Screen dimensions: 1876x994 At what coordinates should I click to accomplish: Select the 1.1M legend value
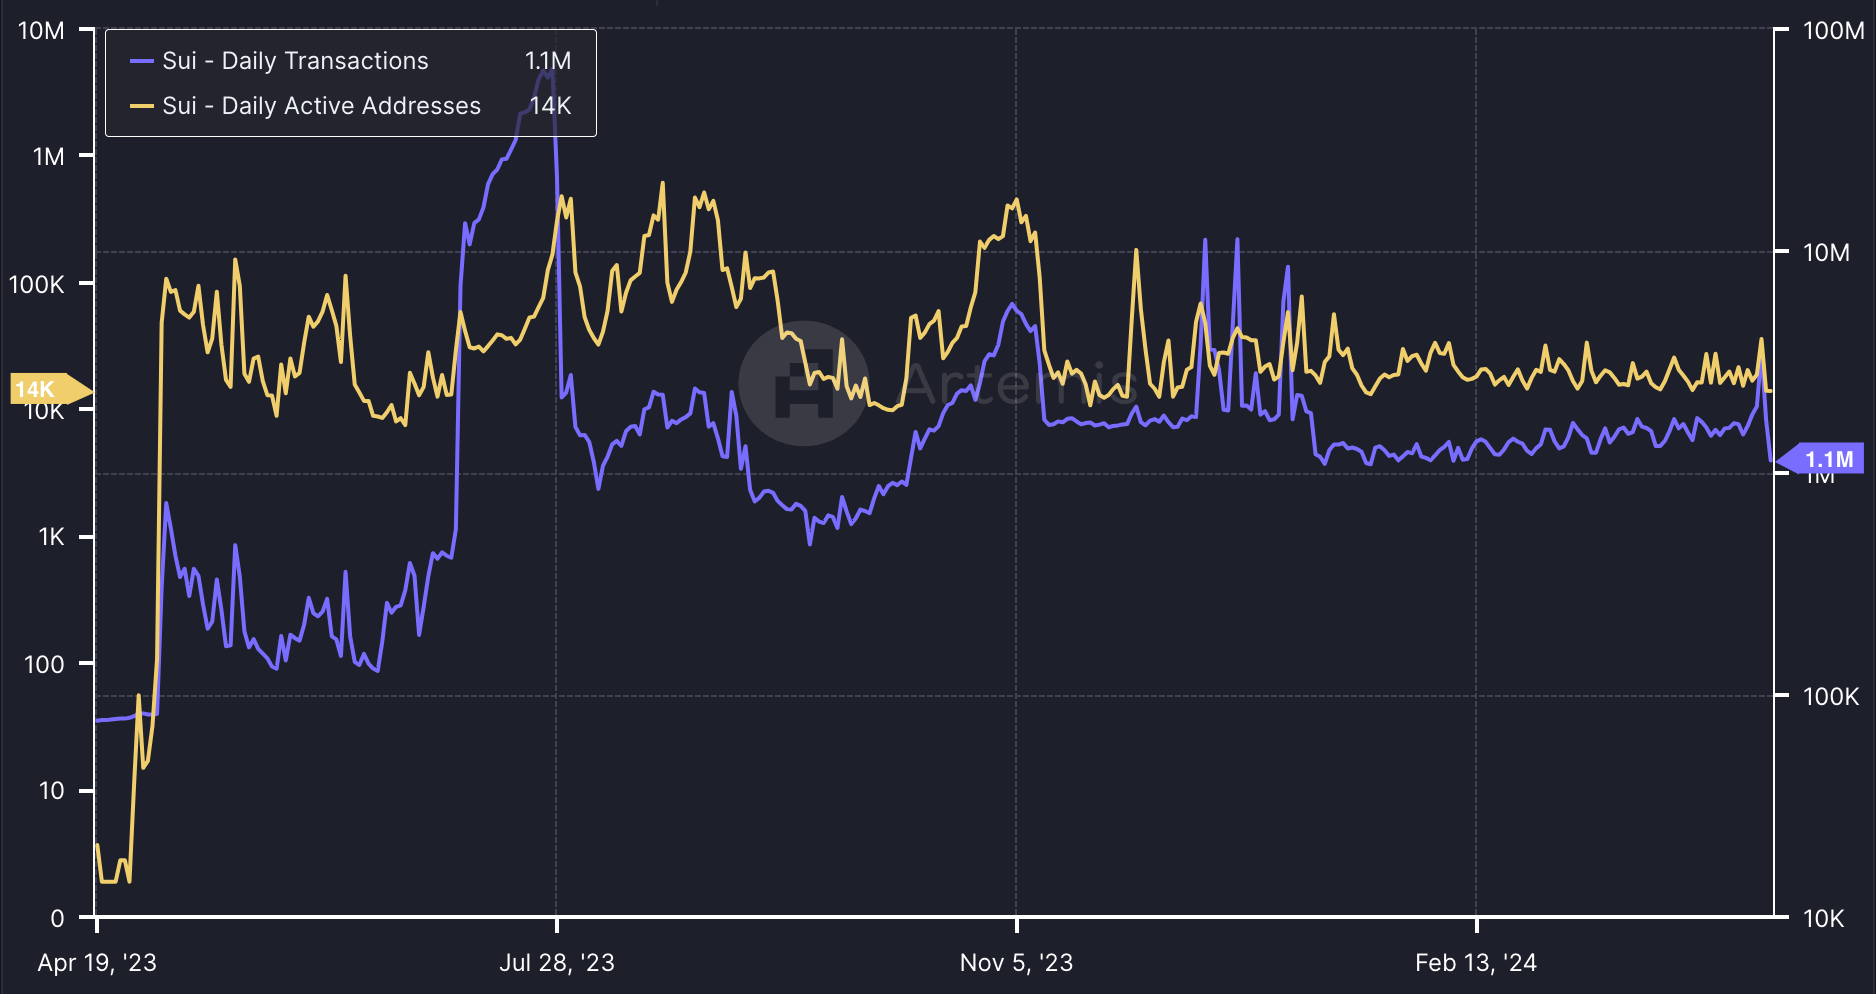coord(548,61)
